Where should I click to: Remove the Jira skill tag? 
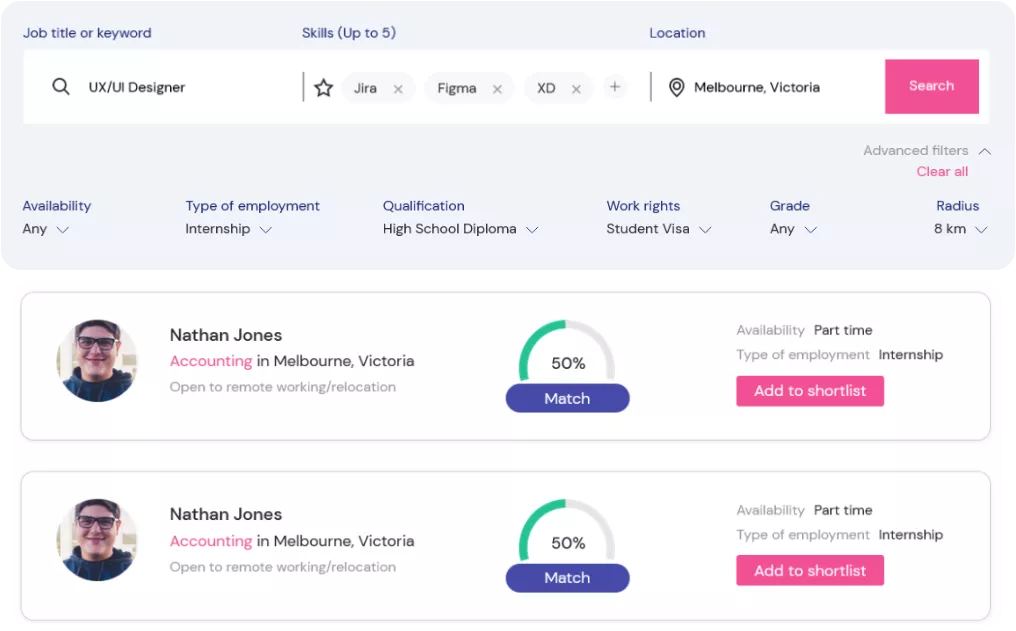pyautogui.click(x=398, y=89)
